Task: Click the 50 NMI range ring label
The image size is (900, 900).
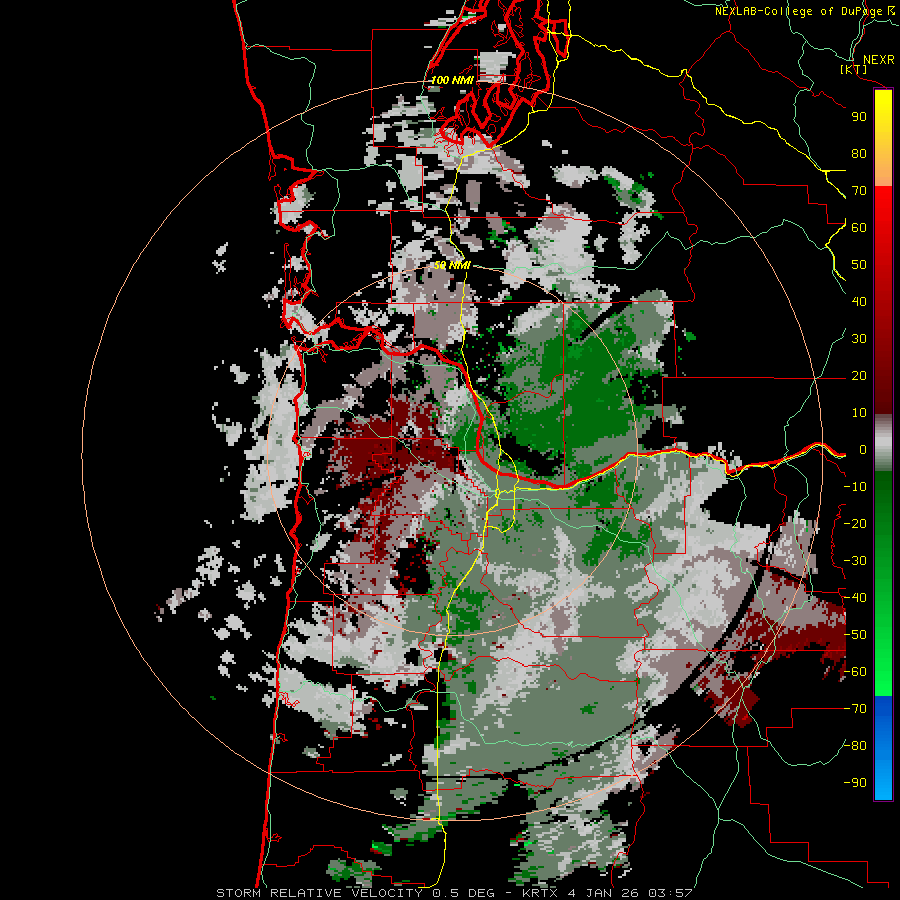Action: (x=452, y=265)
